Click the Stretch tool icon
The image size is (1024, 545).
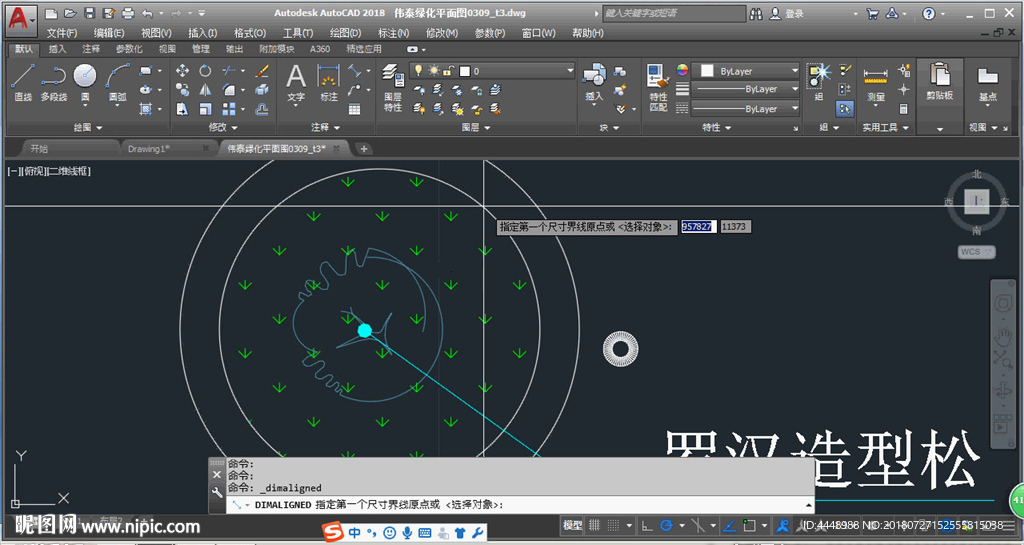[182, 109]
